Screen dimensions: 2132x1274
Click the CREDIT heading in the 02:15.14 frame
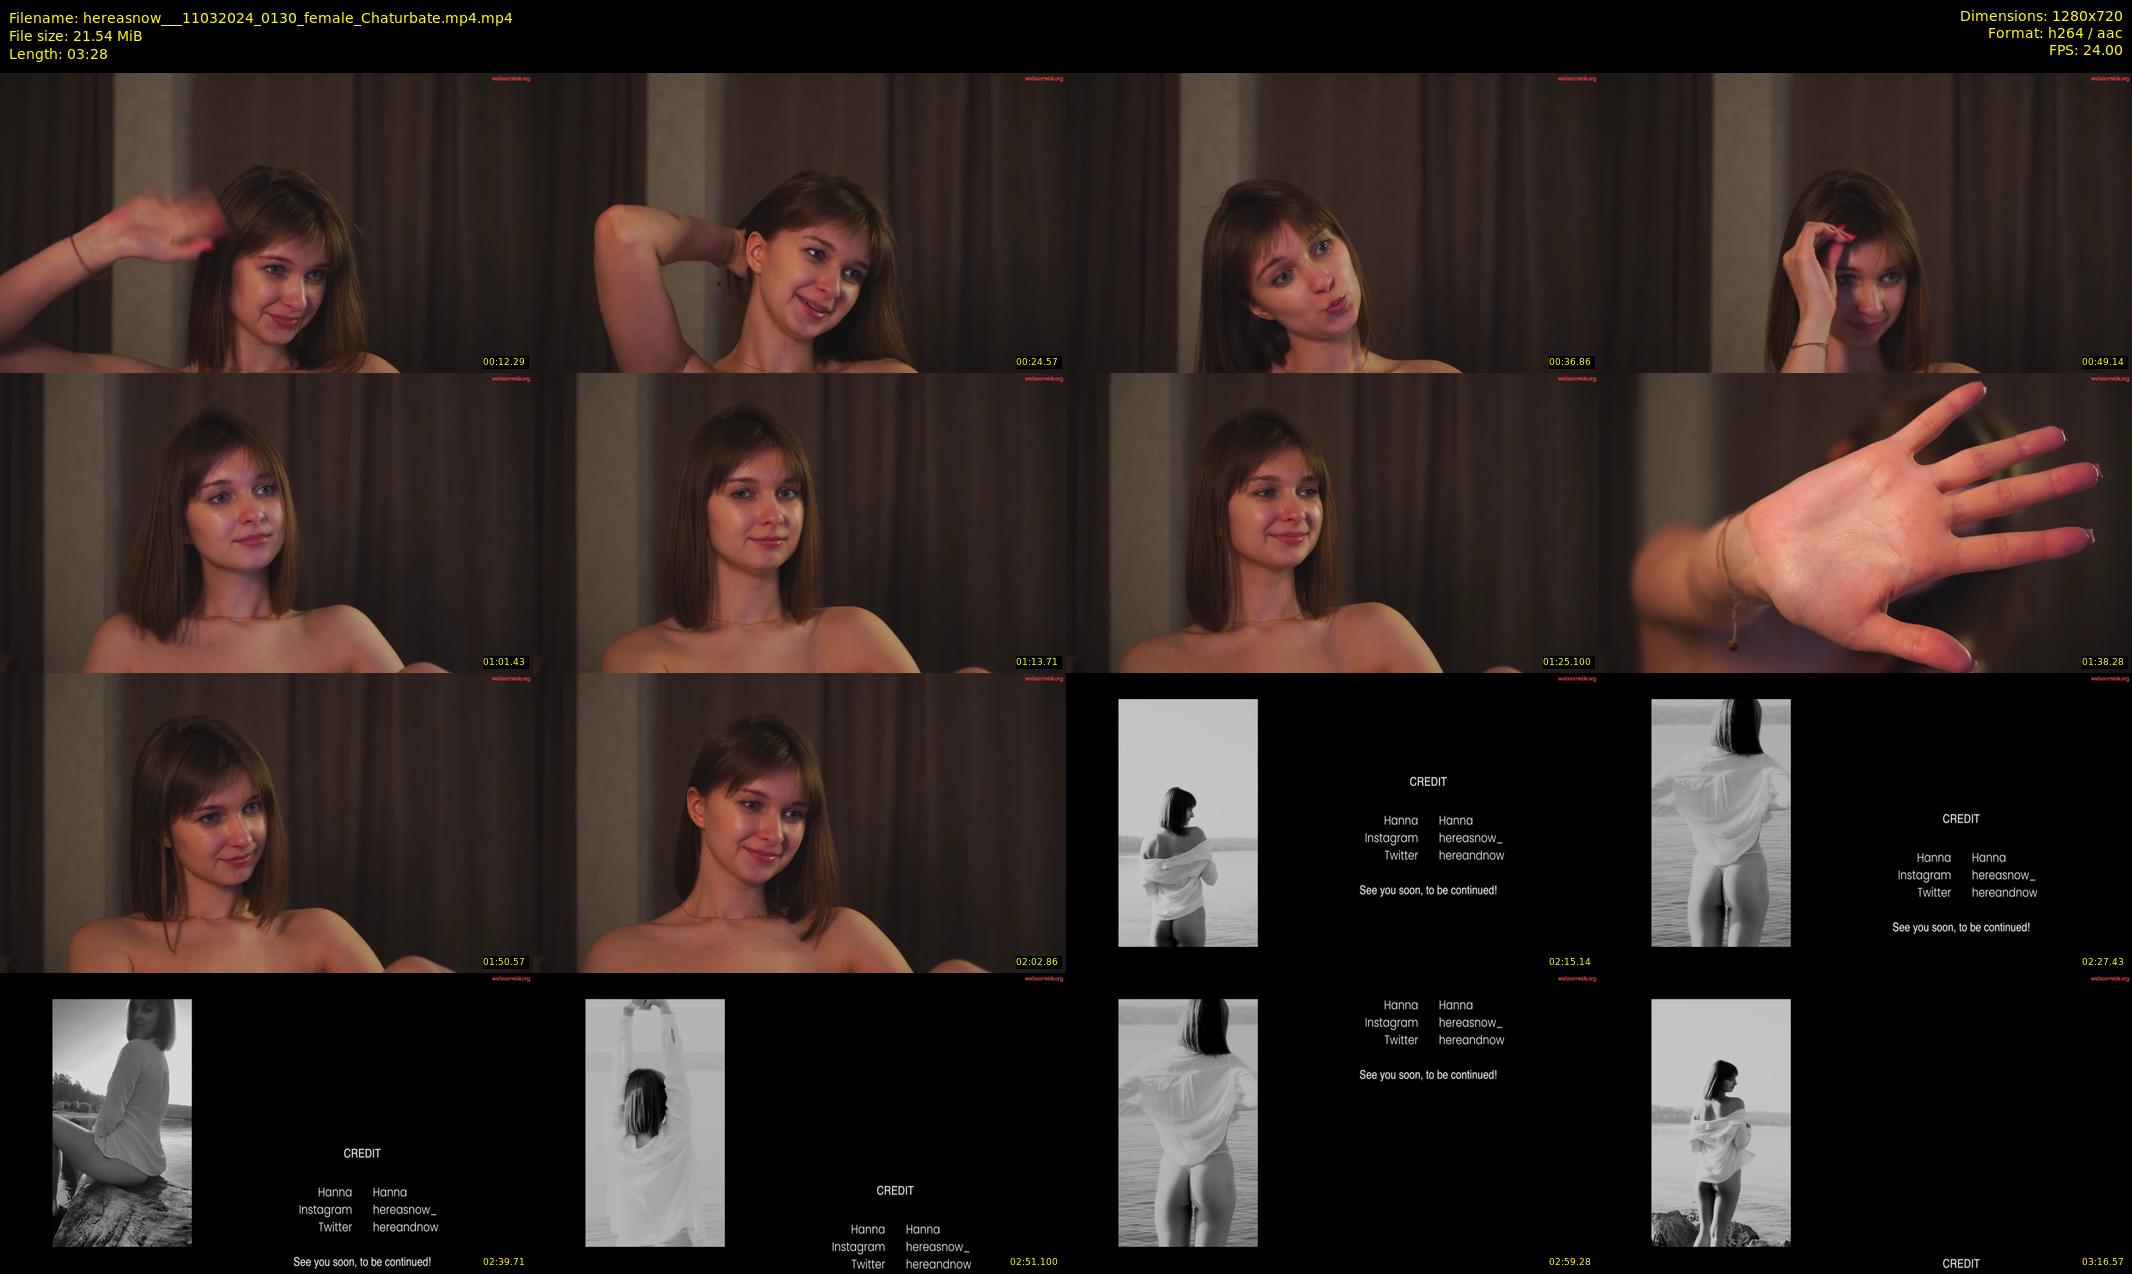tap(1427, 782)
